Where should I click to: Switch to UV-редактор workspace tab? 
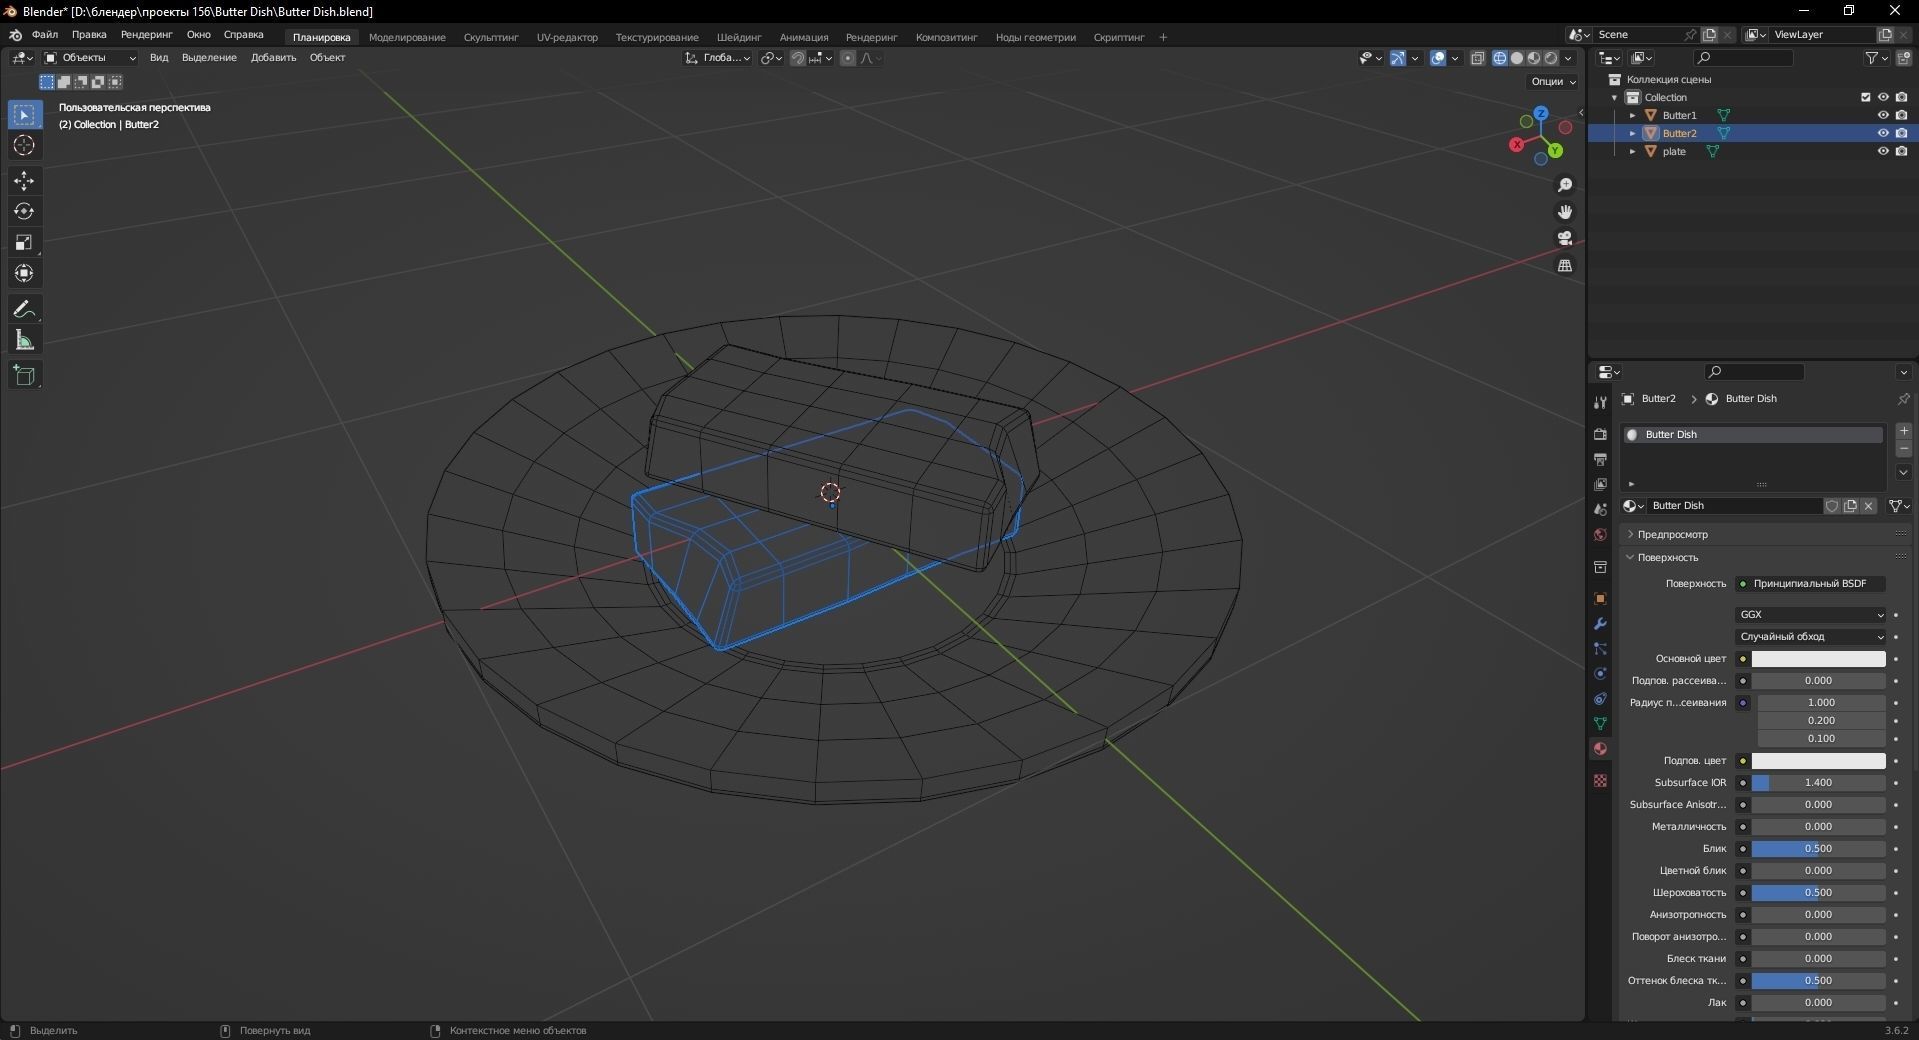pyautogui.click(x=567, y=37)
